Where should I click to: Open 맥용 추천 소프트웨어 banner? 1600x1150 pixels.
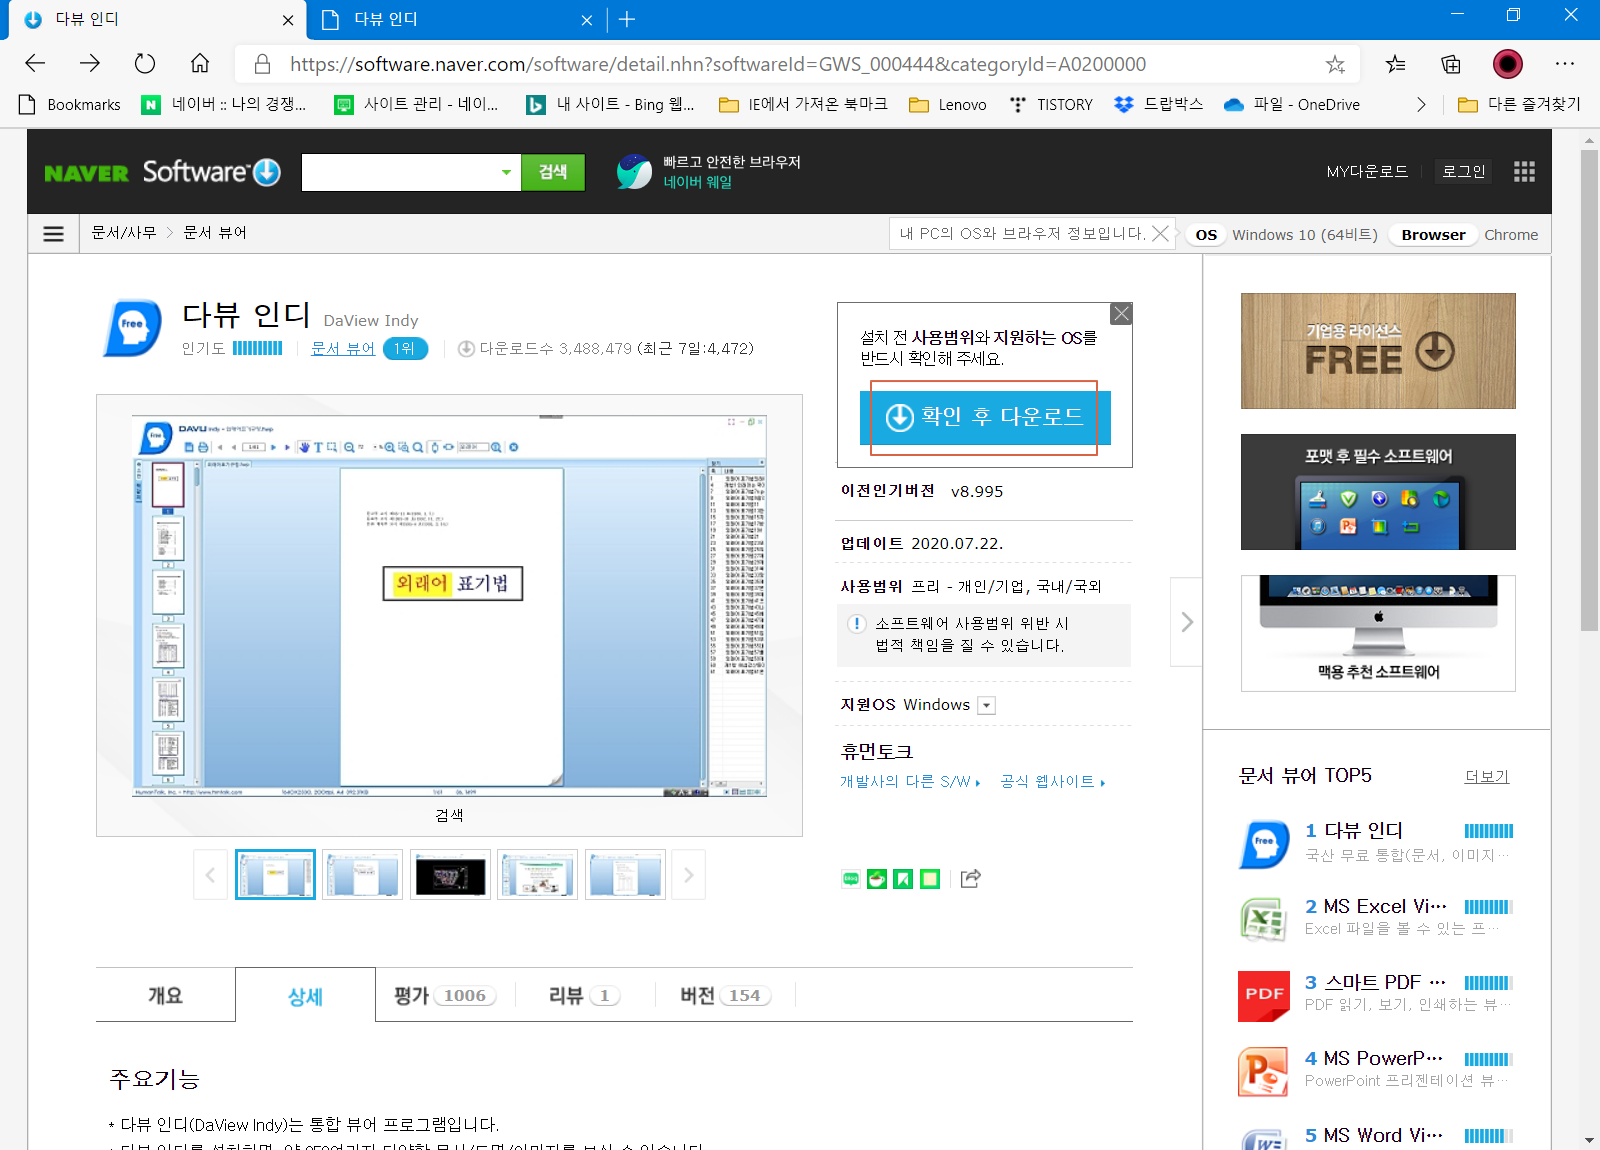tap(1378, 633)
